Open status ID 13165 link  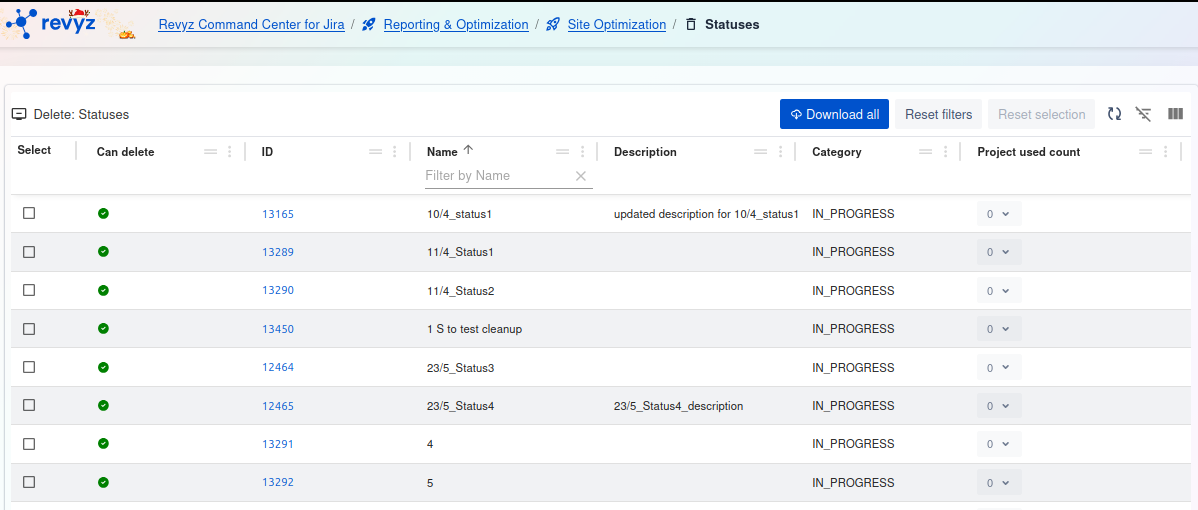click(278, 214)
